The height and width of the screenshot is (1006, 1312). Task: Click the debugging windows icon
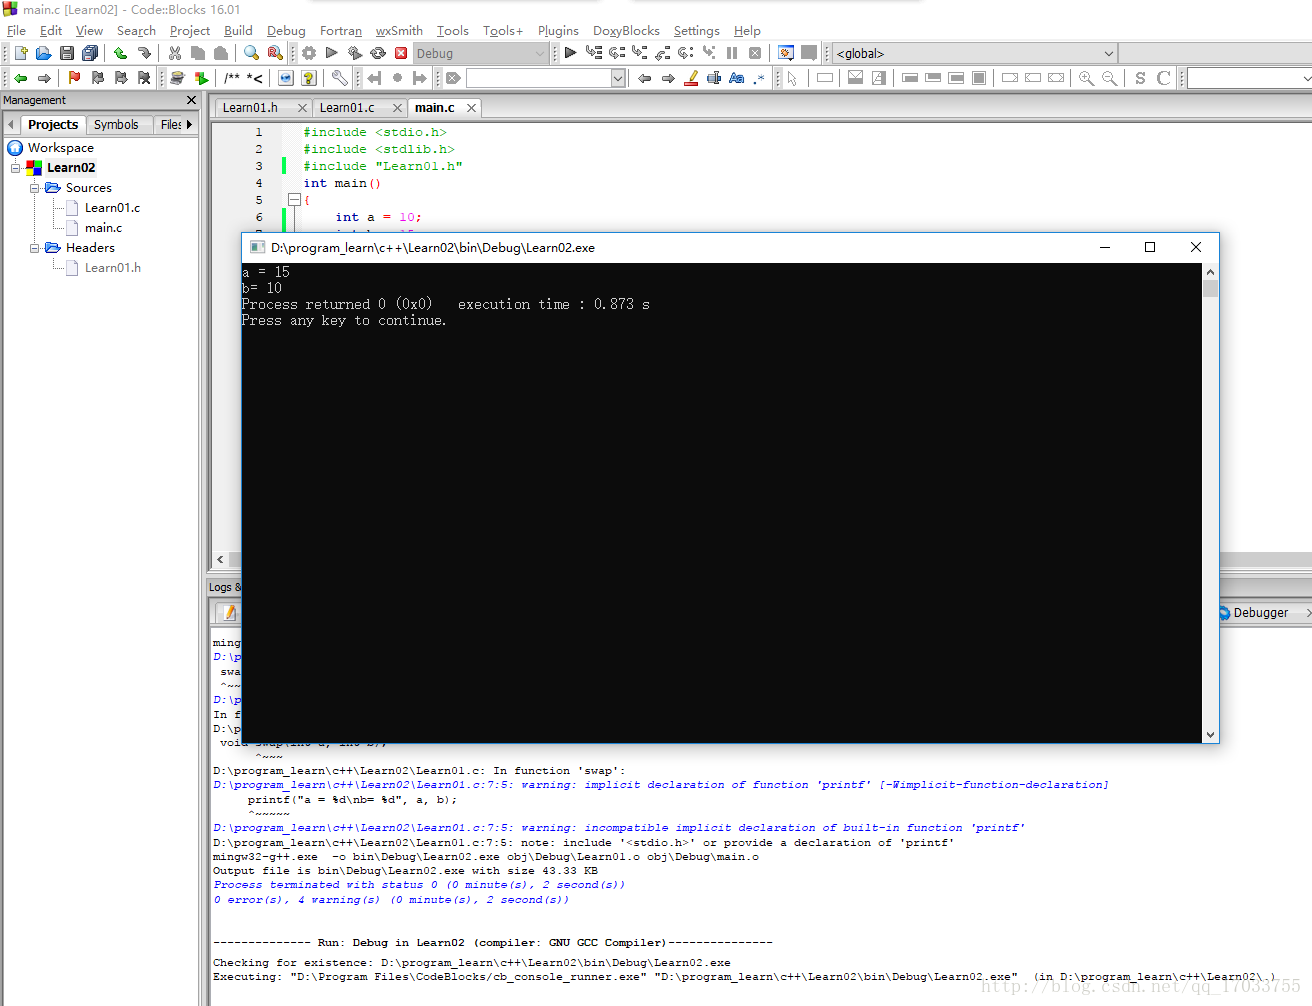click(x=786, y=53)
